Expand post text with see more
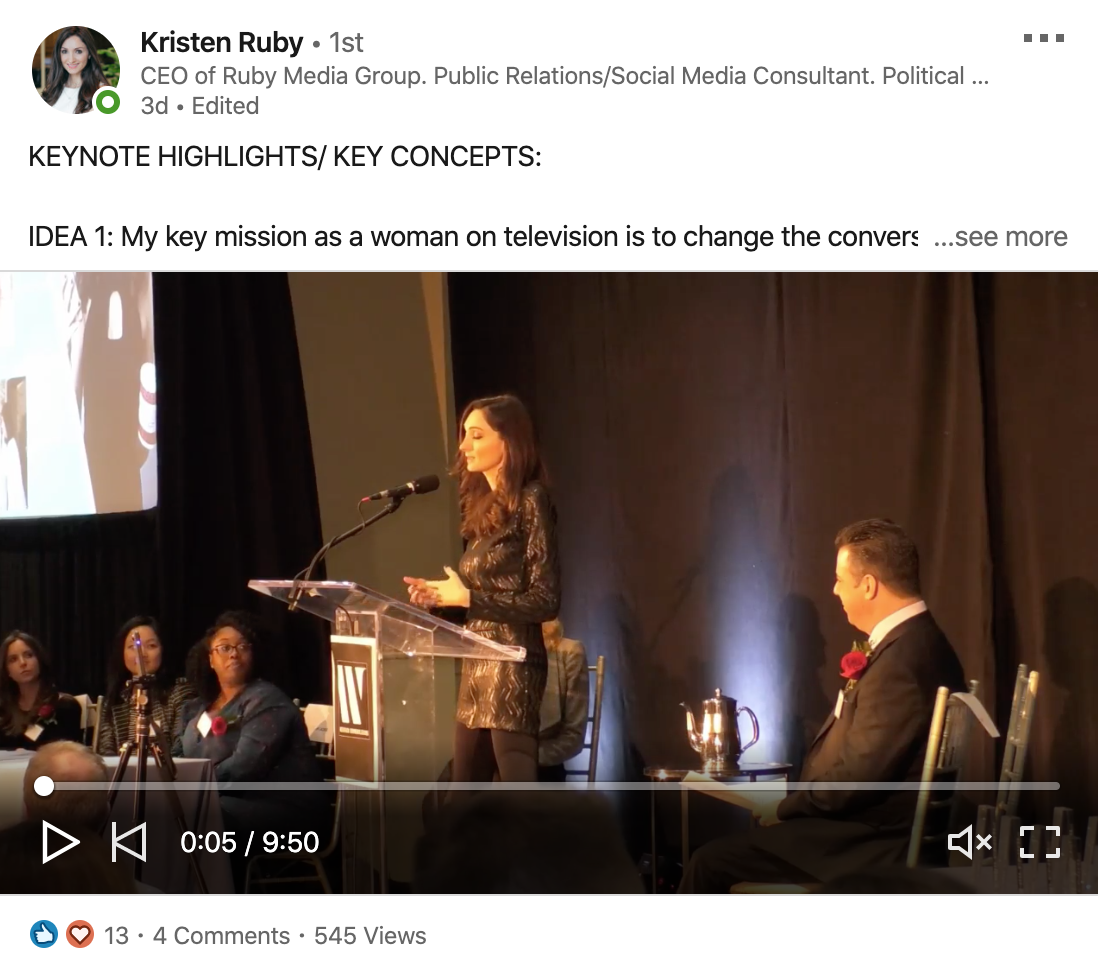The width and height of the screenshot is (1098, 962). pos(1001,237)
